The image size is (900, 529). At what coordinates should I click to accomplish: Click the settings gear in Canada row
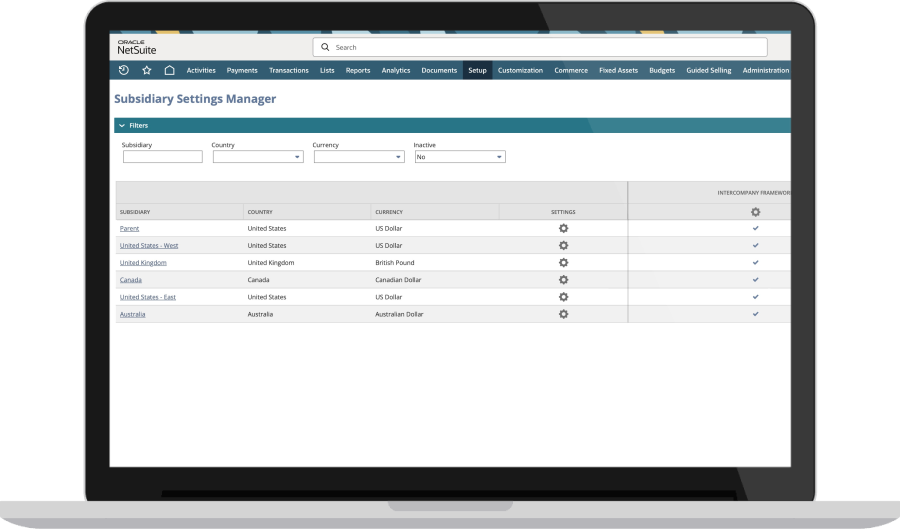point(563,280)
